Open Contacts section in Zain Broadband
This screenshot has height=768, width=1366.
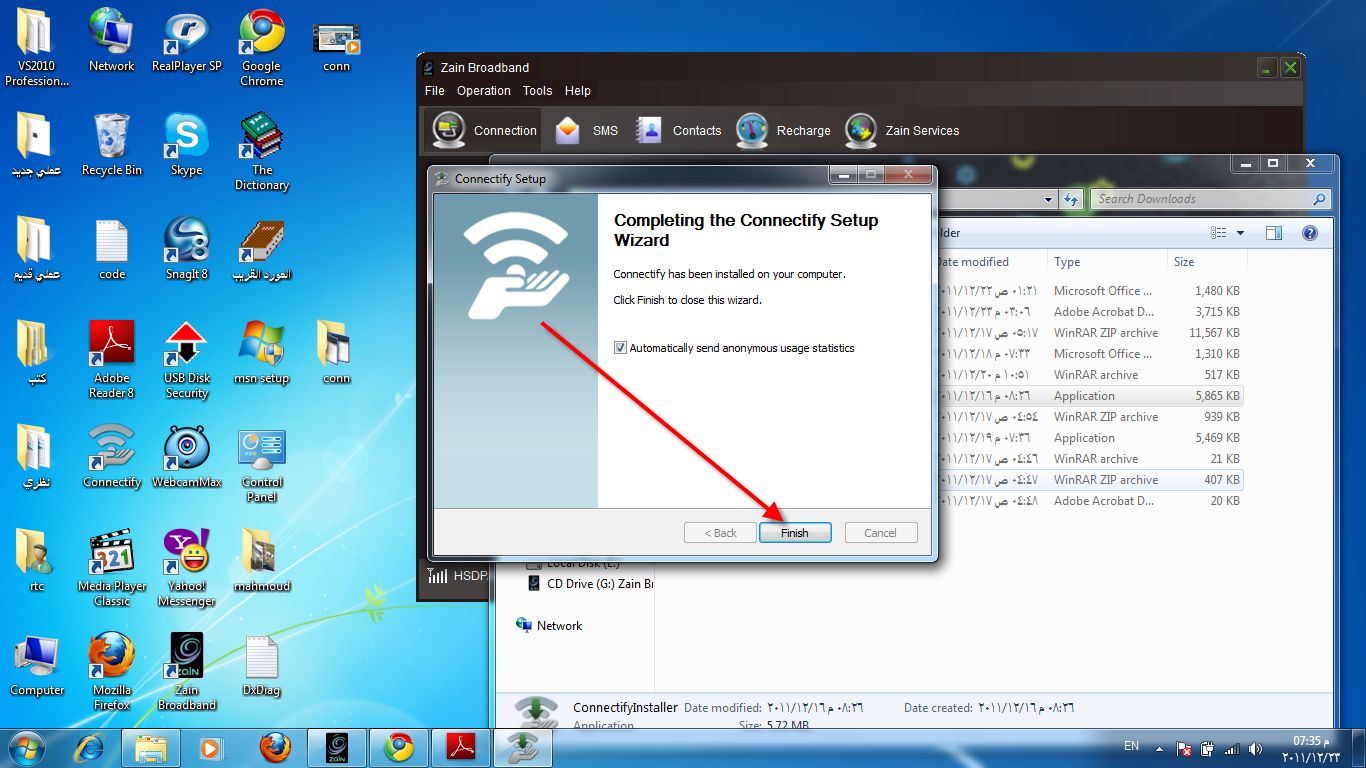[678, 130]
